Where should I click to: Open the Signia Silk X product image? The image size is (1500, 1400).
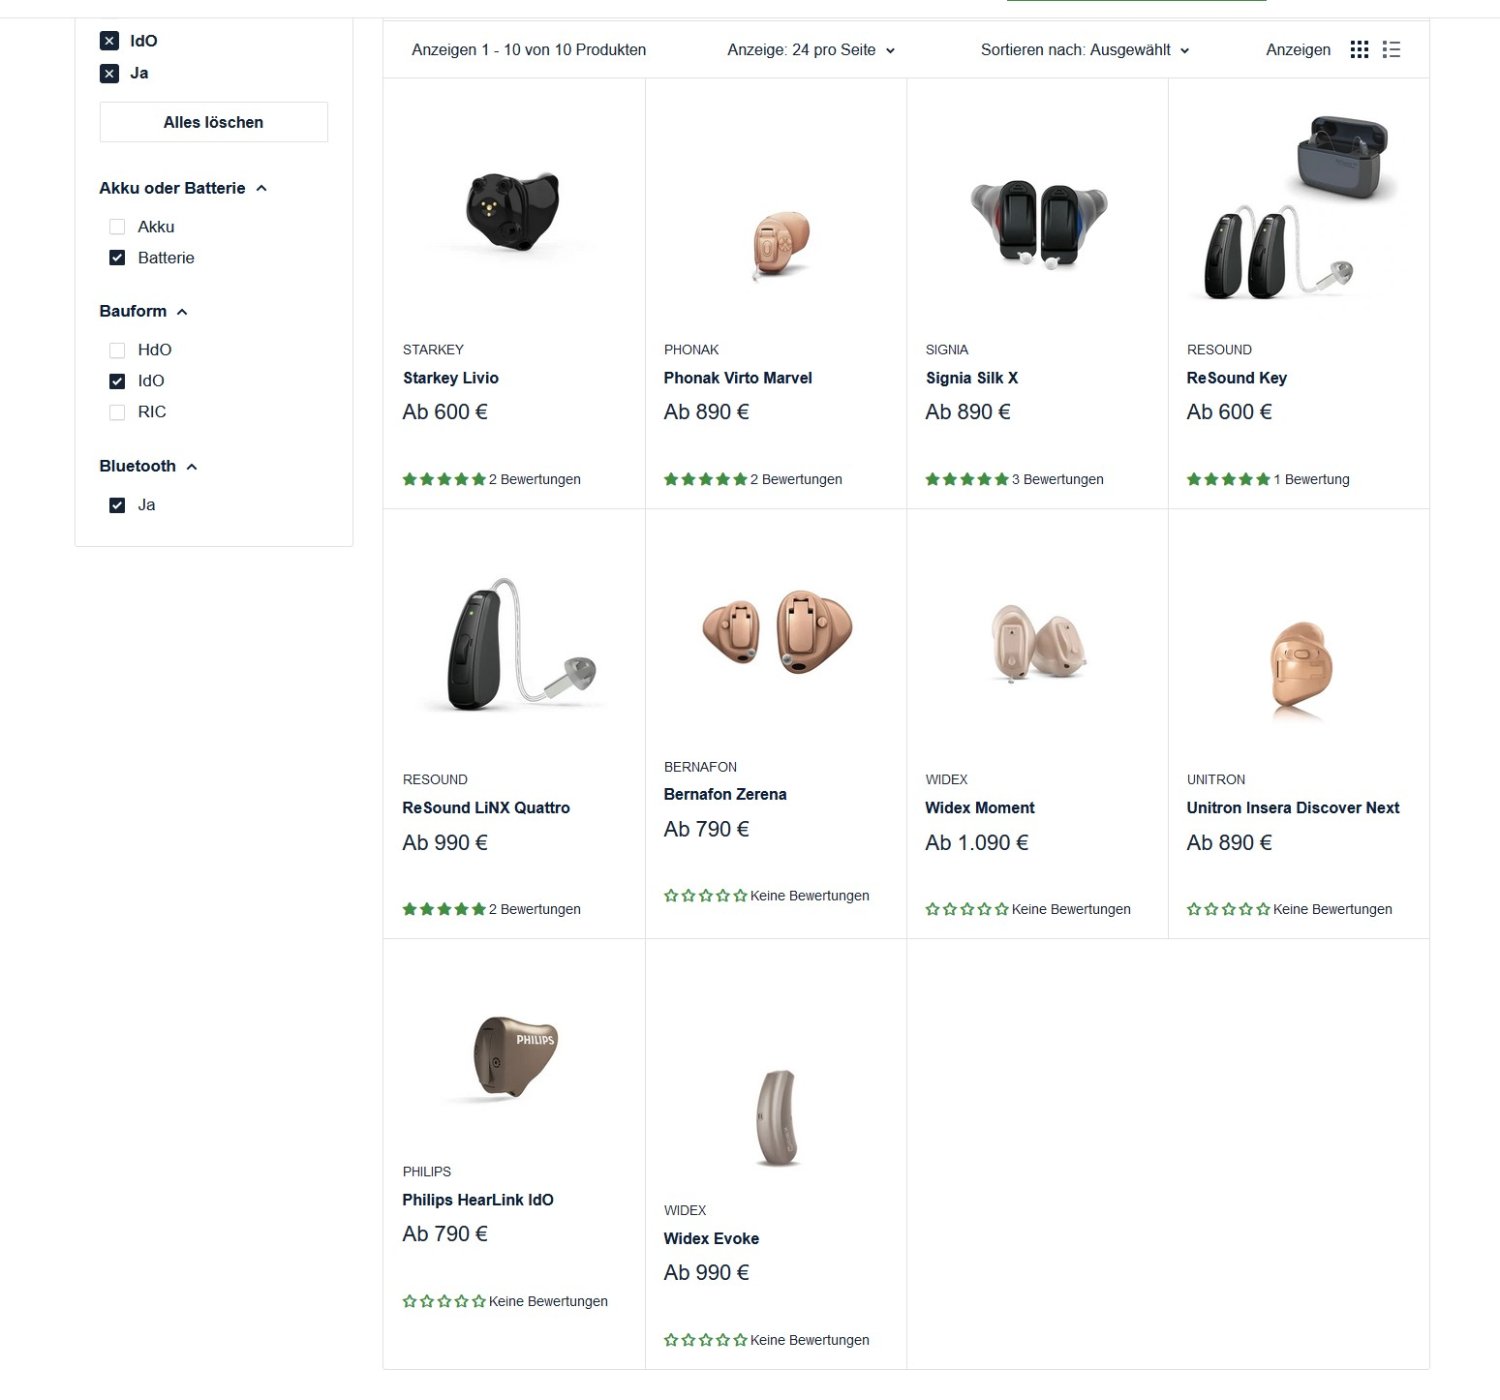pos(1038,223)
